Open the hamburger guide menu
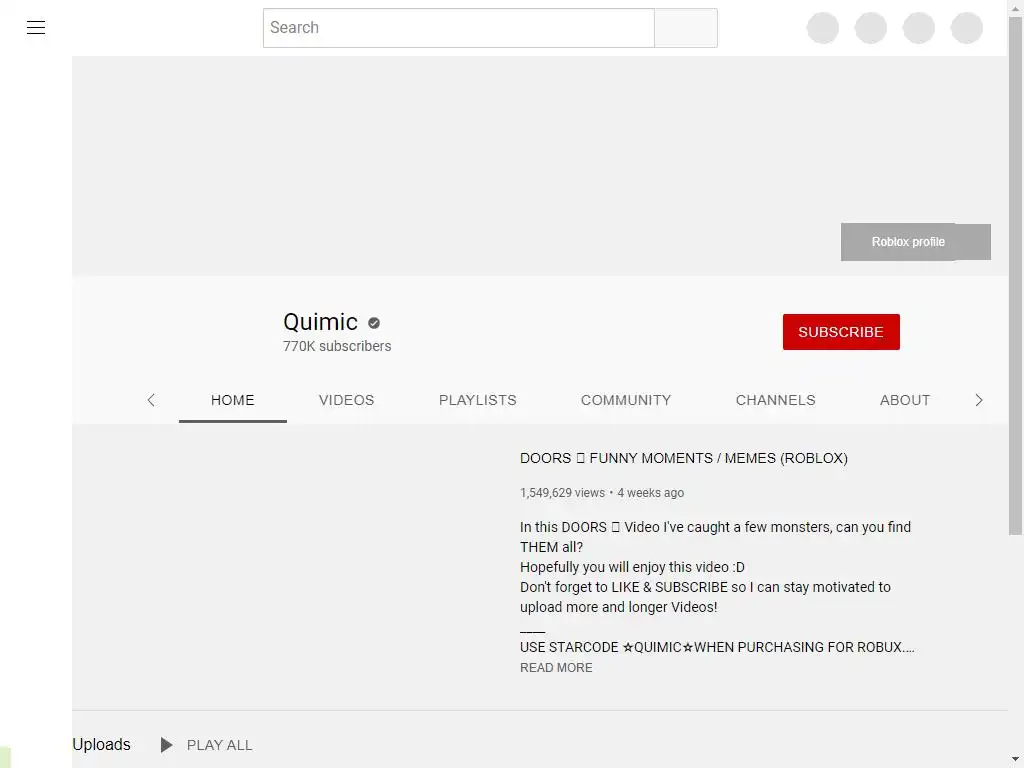 (36, 27)
